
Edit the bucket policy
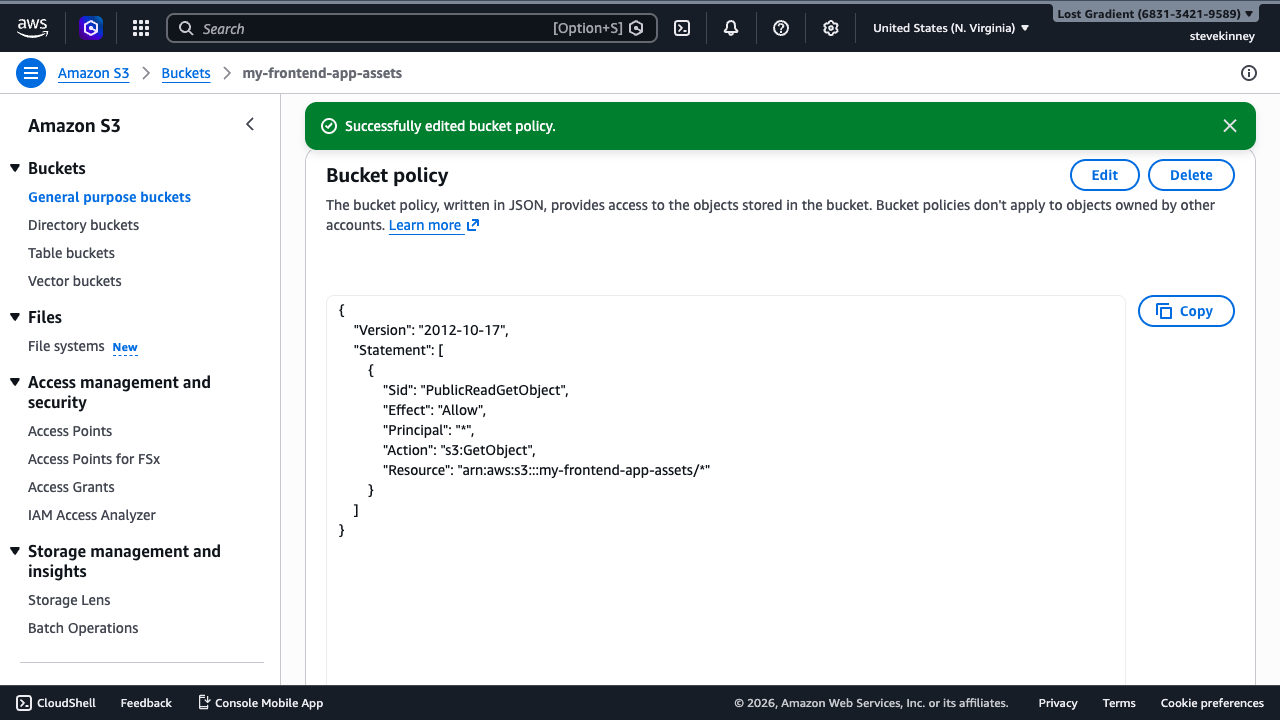[1105, 175]
